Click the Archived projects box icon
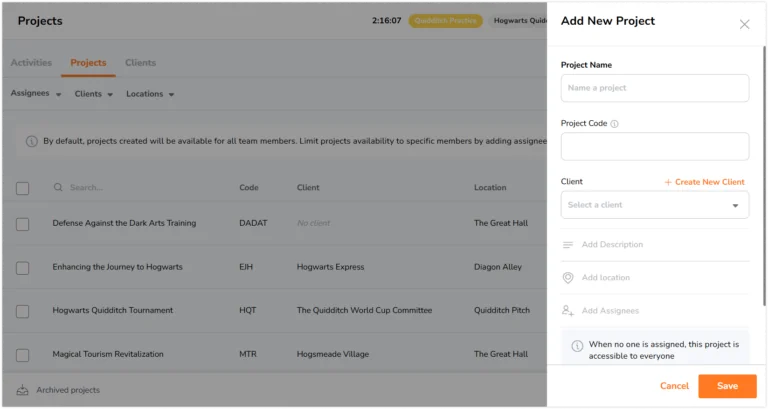This screenshot has width=768, height=409. tap(23, 390)
